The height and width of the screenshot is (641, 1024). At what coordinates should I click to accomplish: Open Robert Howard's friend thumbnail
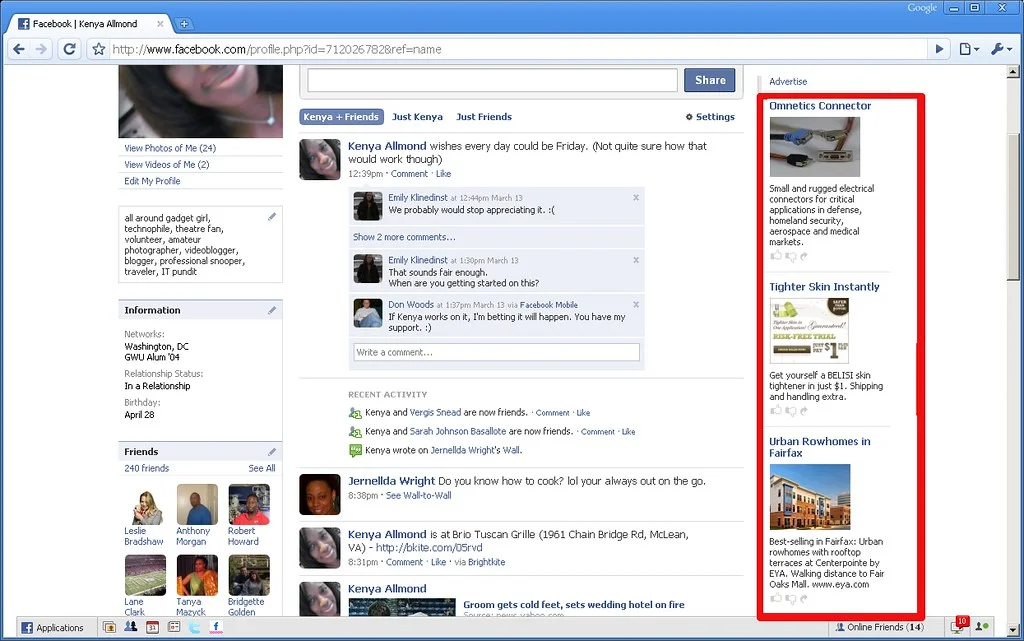pyautogui.click(x=249, y=504)
